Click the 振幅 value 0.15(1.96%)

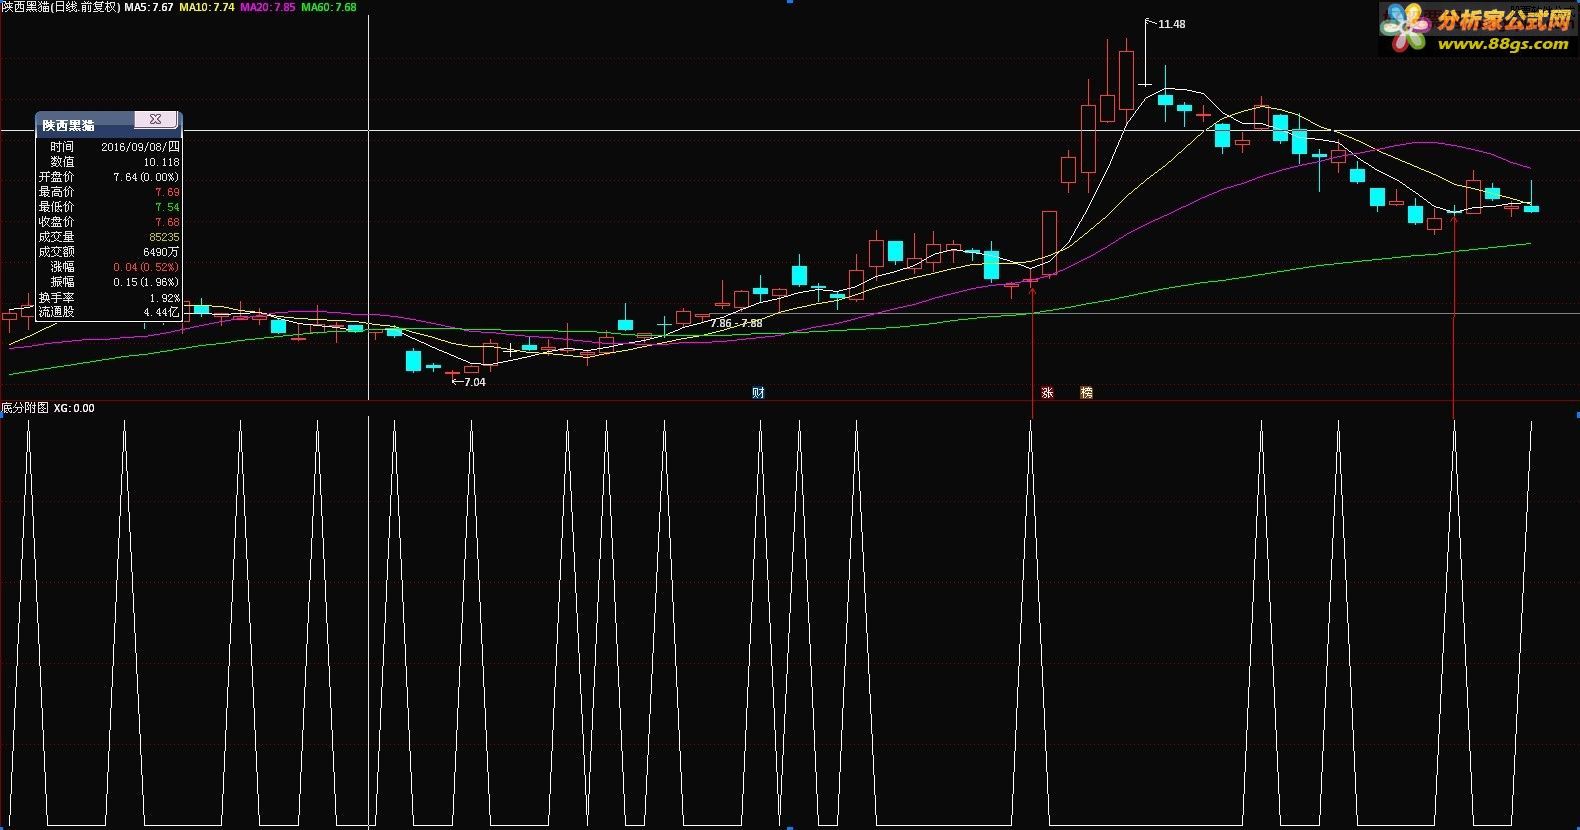click(146, 282)
